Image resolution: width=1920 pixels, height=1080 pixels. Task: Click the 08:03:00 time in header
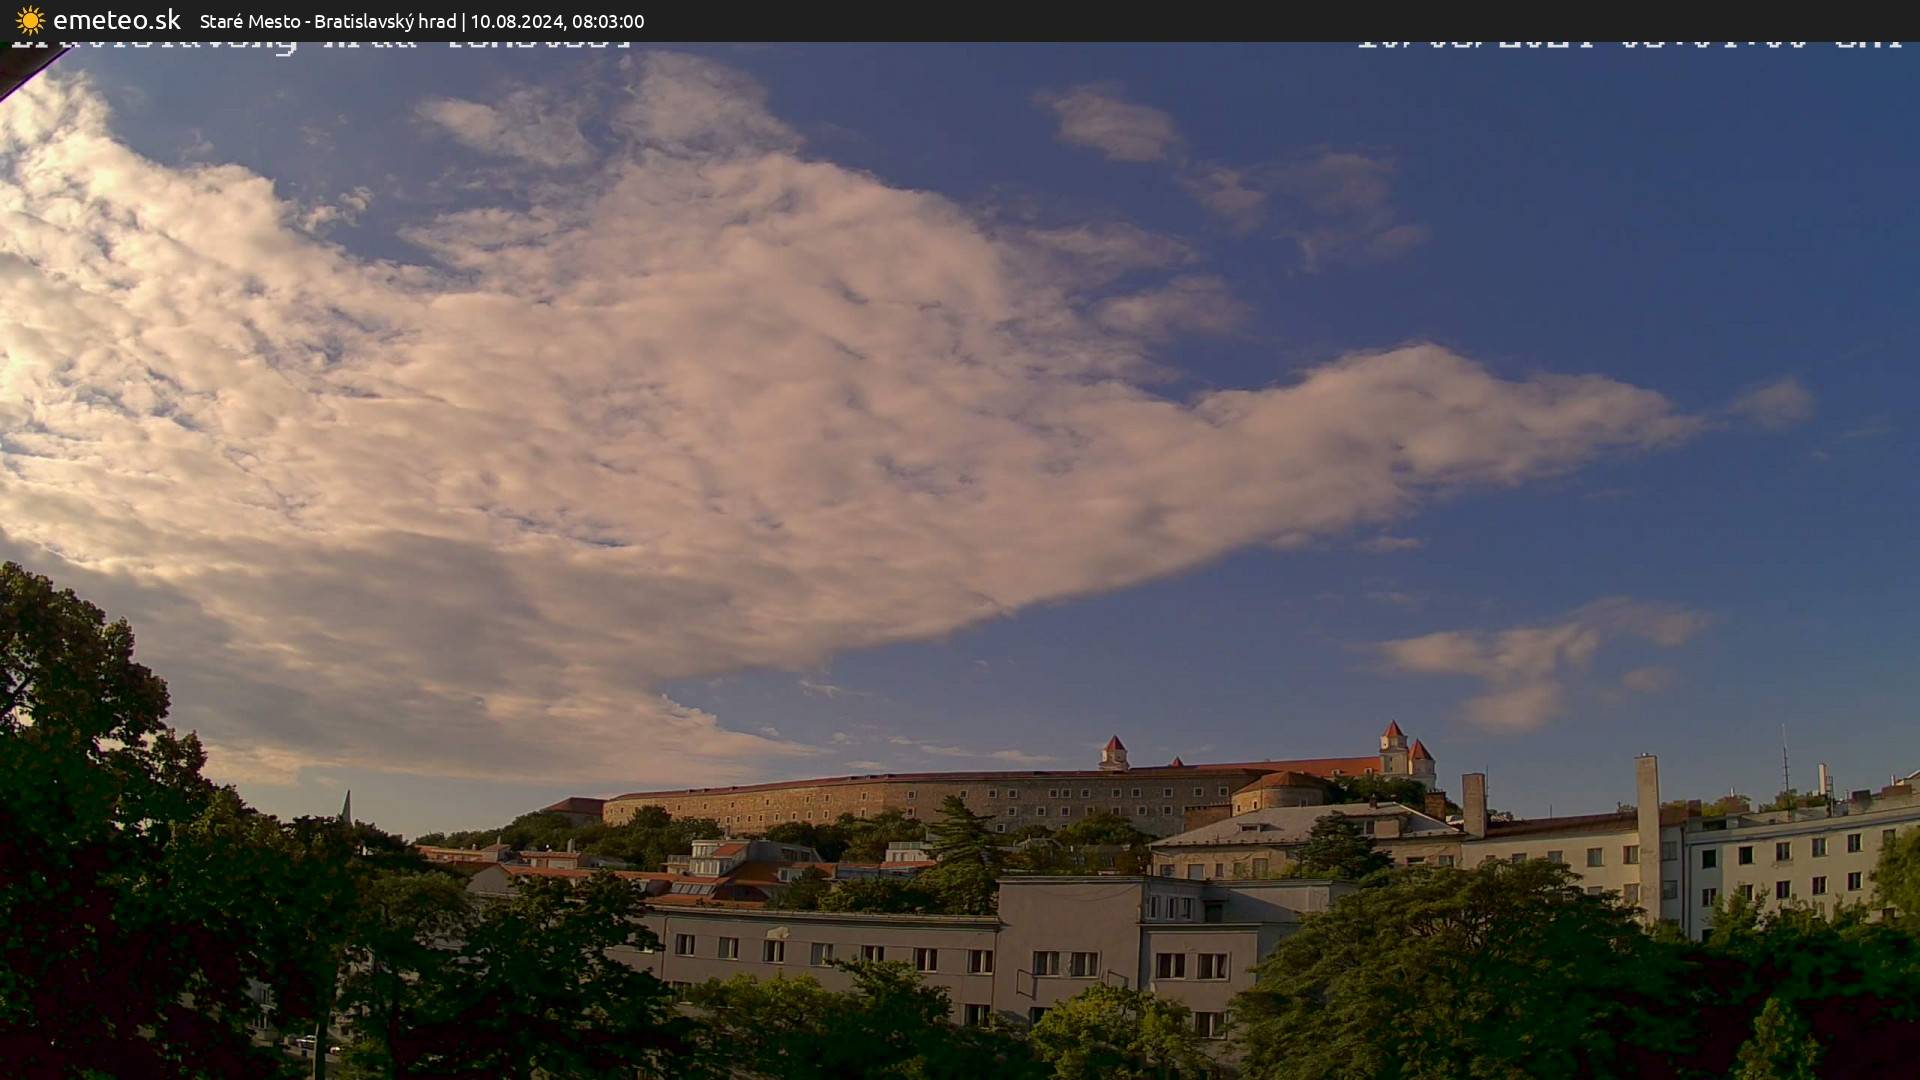point(608,21)
